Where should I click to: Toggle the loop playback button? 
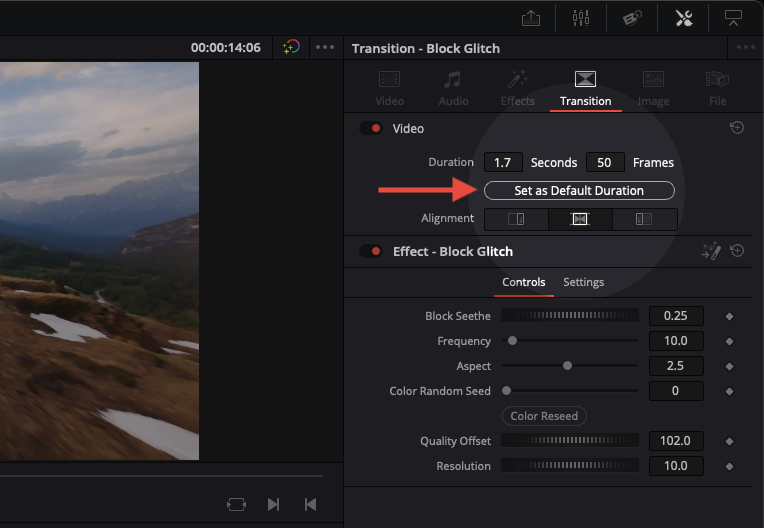(236, 505)
